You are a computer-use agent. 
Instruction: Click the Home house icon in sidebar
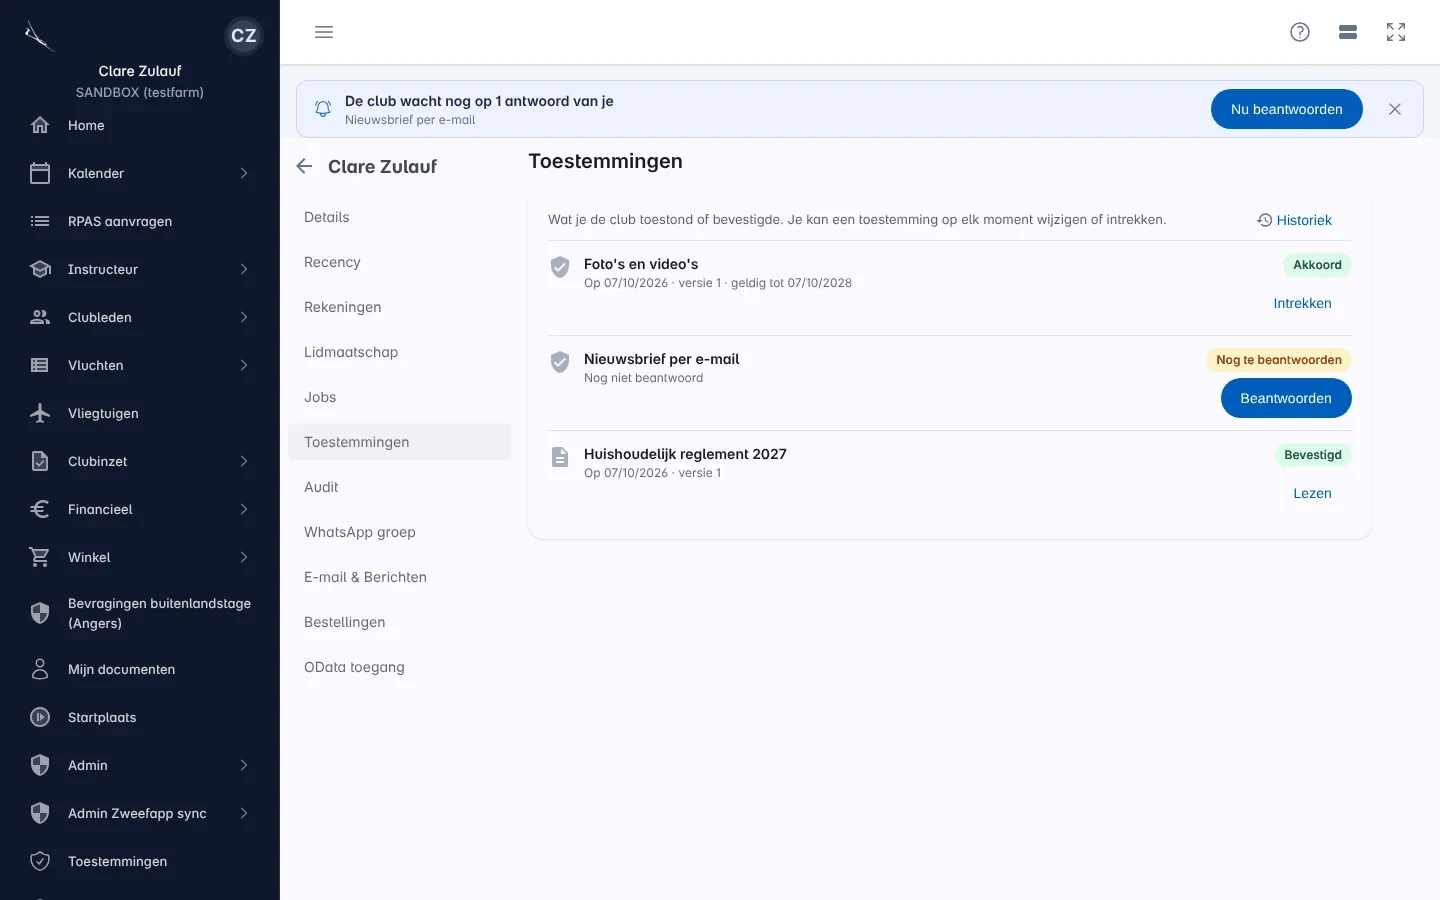coord(40,125)
